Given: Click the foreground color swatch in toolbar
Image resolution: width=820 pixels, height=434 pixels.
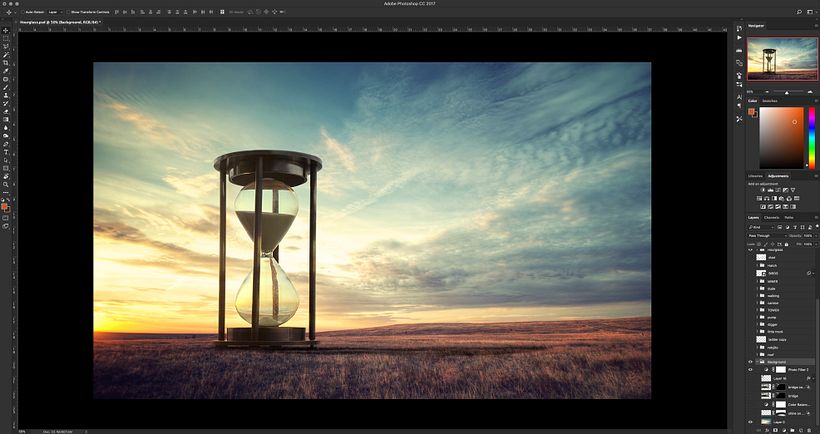Looking at the screenshot, I should click(x=4, y=206).
